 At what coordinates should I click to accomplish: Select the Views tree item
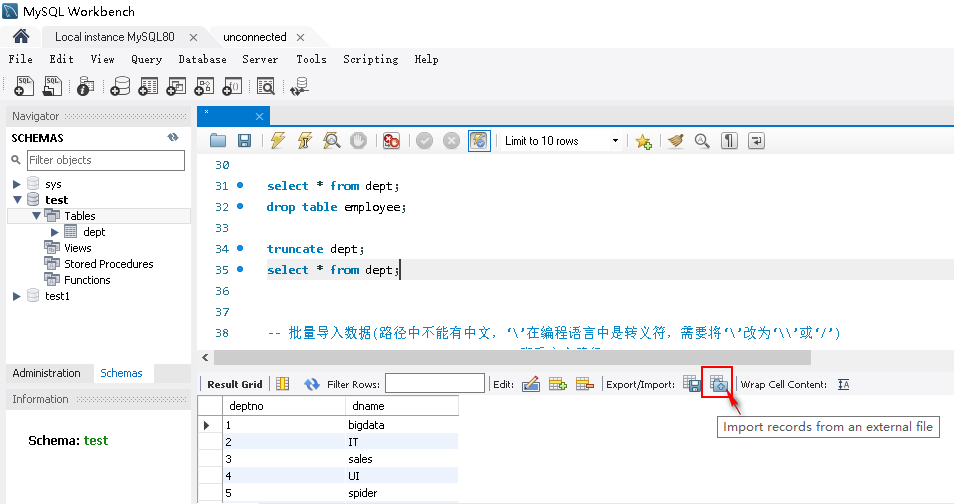(77, 248)
